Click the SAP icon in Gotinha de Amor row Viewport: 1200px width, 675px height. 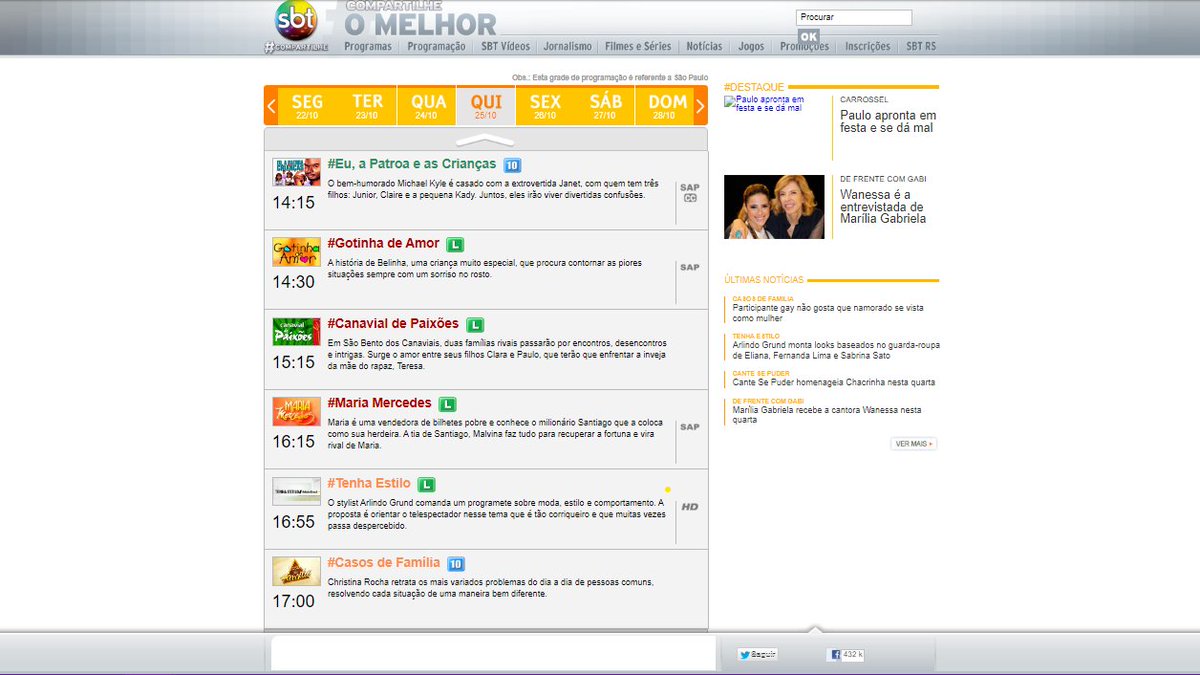click(690, 267)
